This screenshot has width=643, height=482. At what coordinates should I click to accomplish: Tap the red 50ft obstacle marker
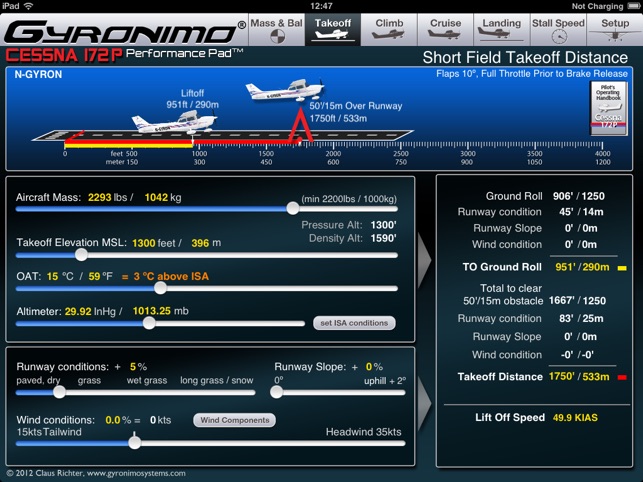pos(301,126)
